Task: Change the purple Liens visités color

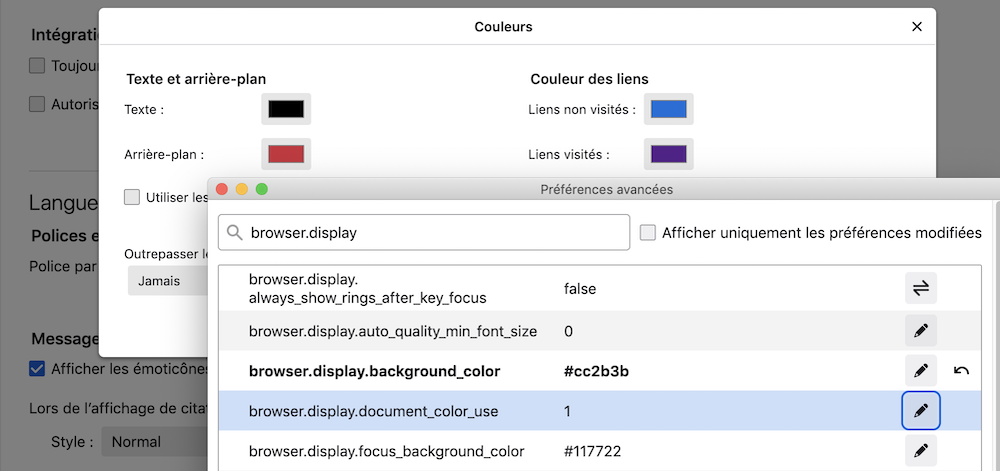Action: pyautogui.click(x=668, y=154)
